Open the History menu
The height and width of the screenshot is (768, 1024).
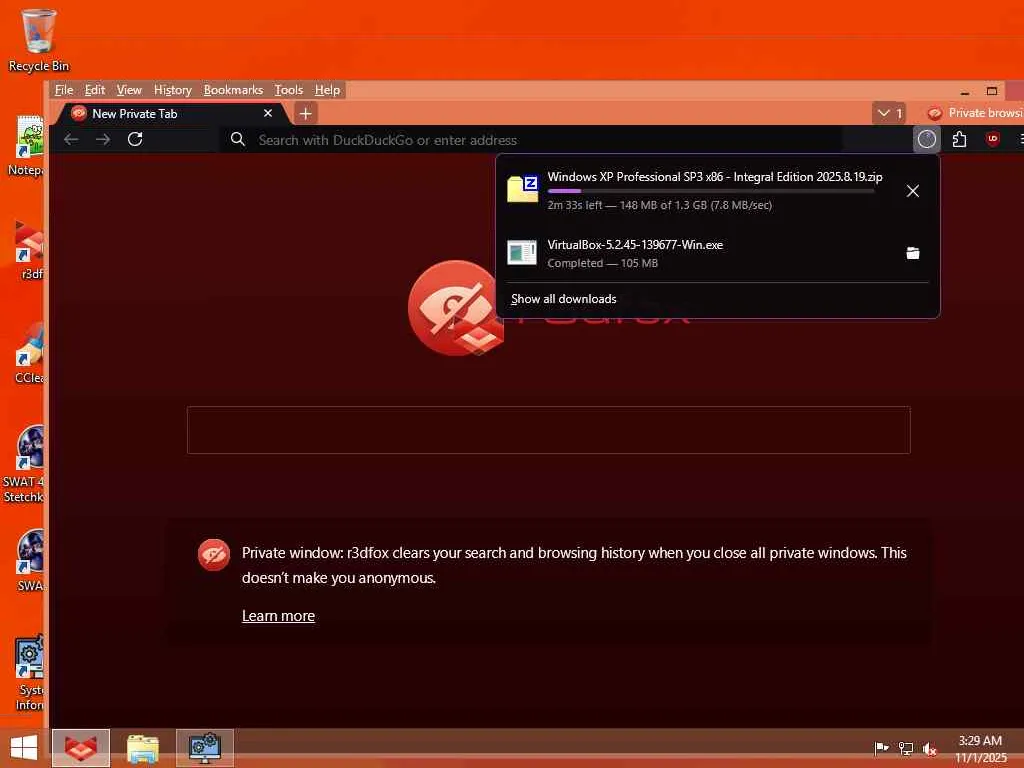point(172,89)
